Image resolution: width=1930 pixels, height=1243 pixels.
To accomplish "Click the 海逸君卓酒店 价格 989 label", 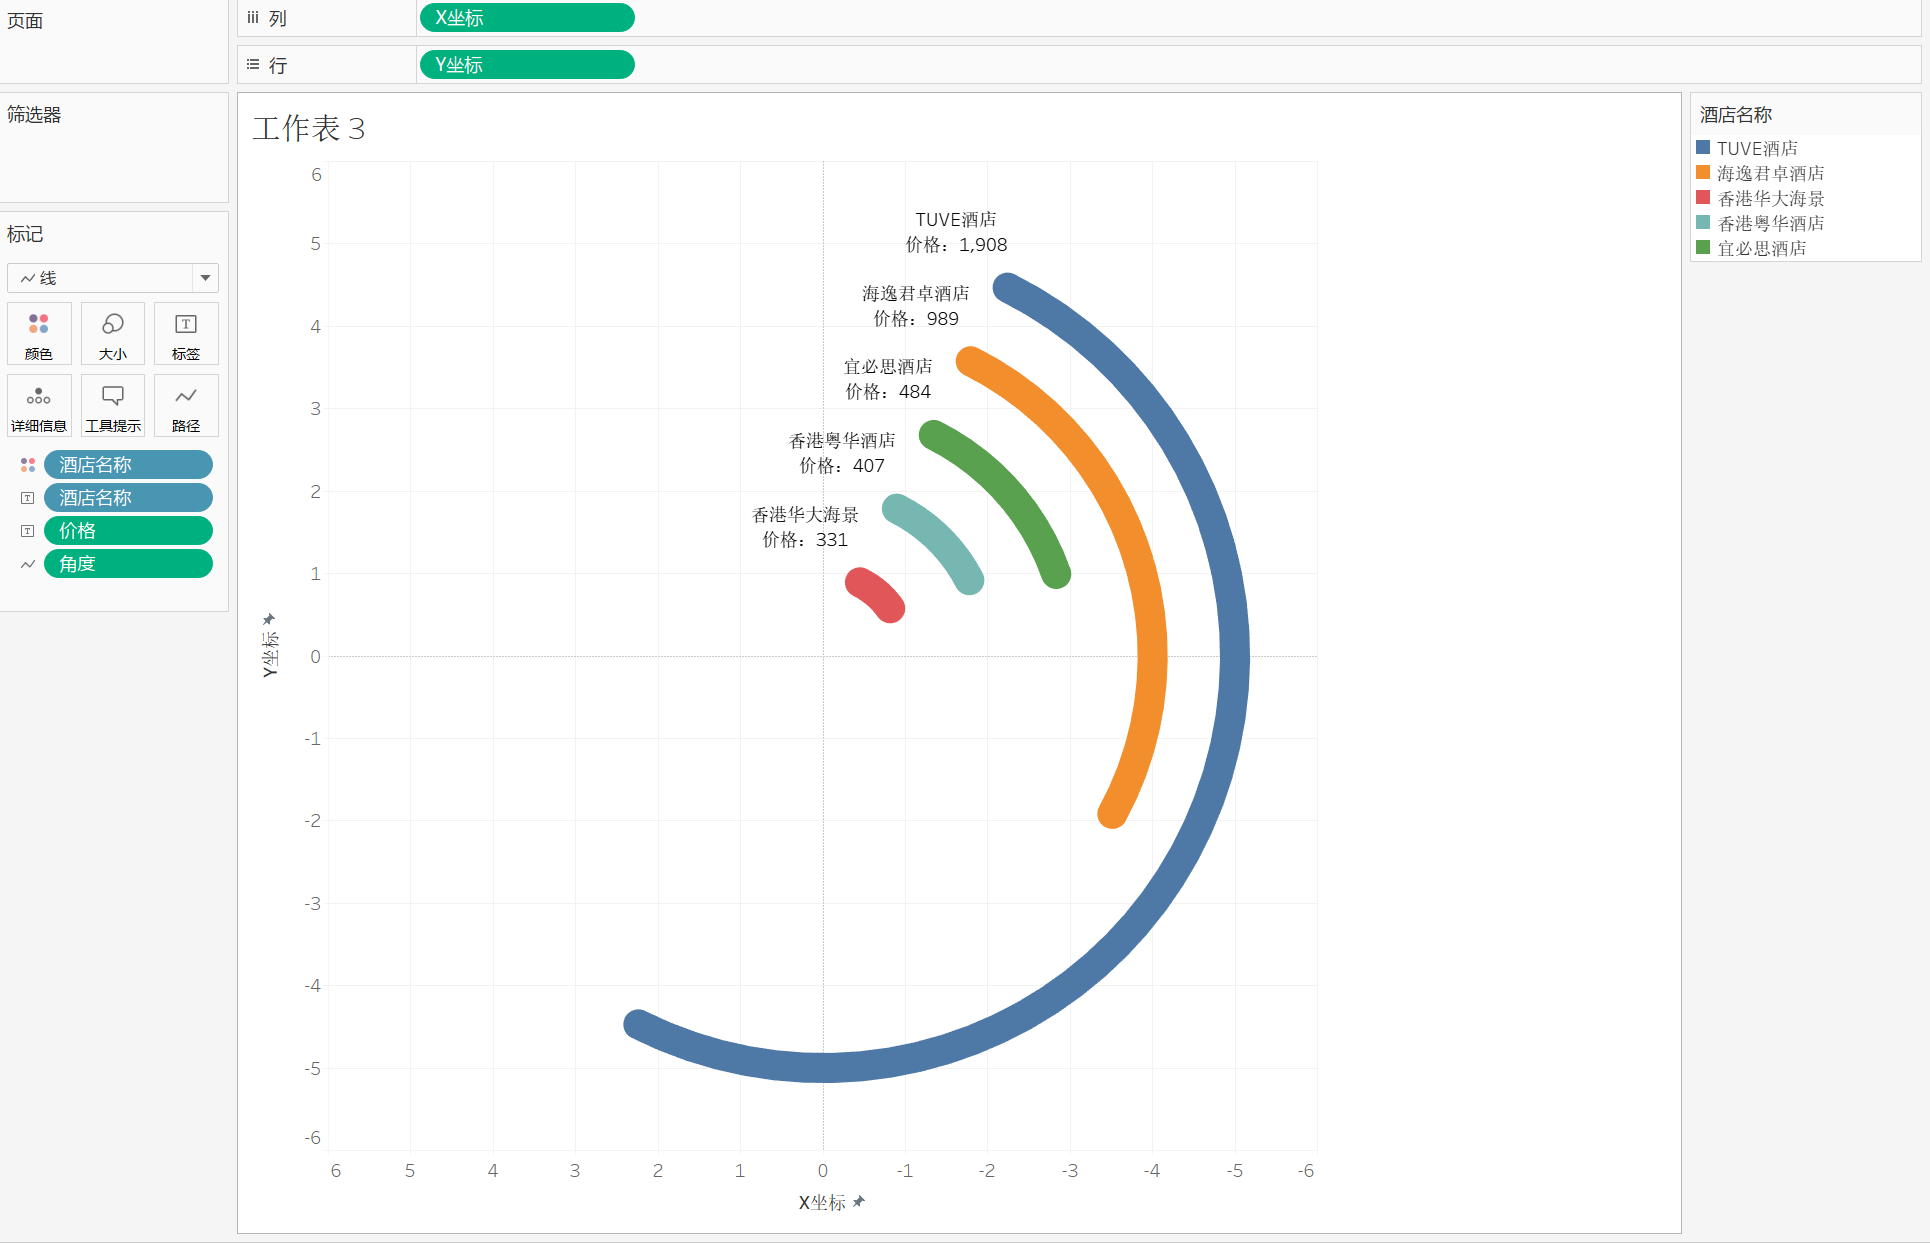I will [x=916, y=306].
